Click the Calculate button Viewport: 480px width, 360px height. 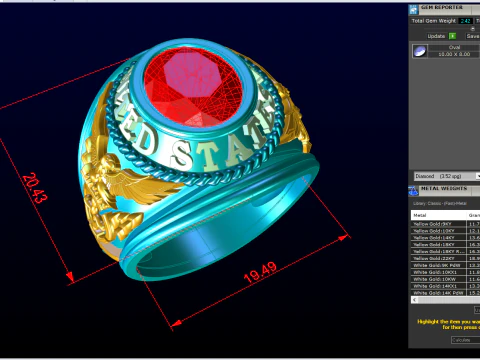(x=466, y=340)
